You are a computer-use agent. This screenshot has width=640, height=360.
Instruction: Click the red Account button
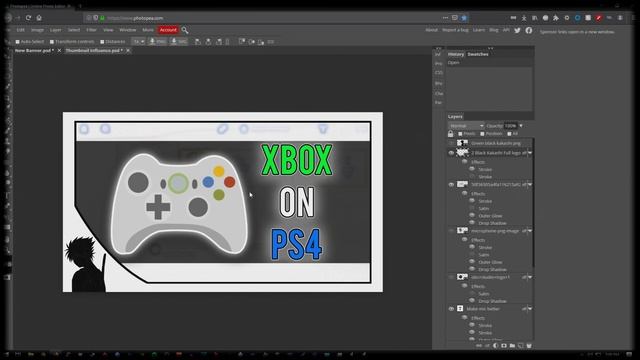point(168,30)
